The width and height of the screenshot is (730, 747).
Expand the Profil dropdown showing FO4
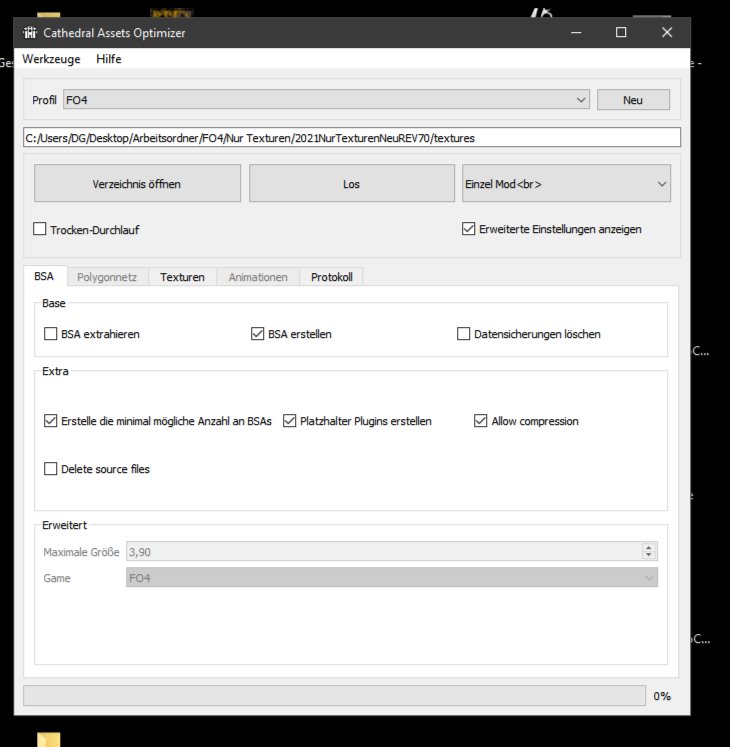pos(326,100)
